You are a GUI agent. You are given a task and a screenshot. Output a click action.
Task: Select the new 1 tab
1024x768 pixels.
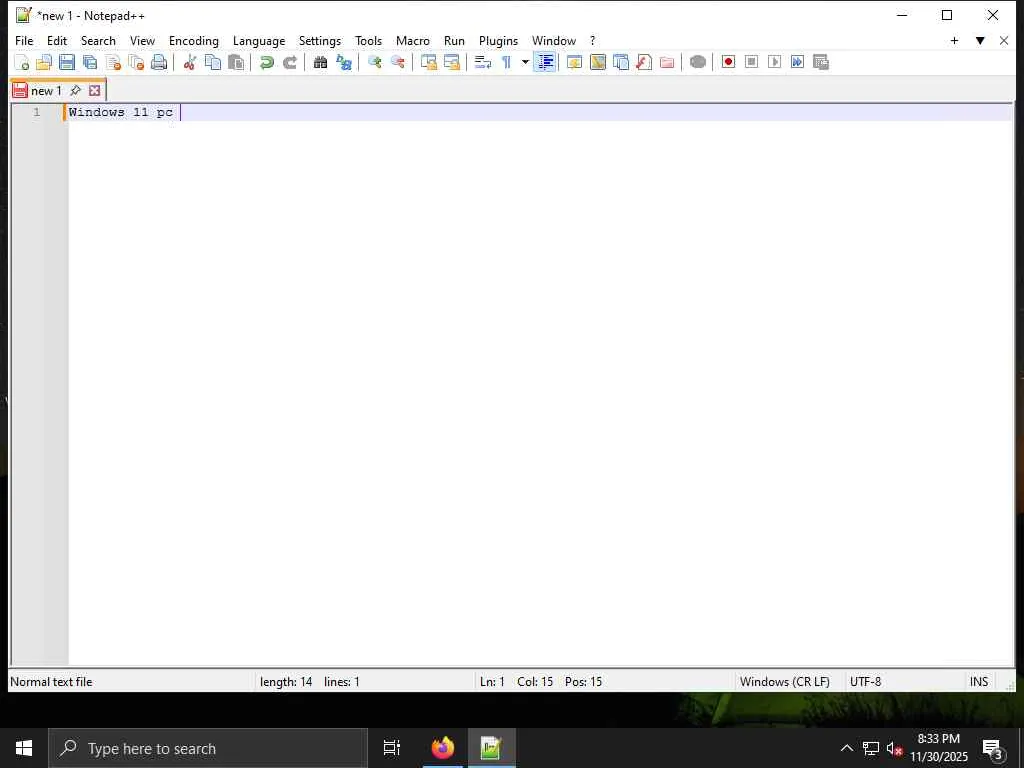click(46, 91)
